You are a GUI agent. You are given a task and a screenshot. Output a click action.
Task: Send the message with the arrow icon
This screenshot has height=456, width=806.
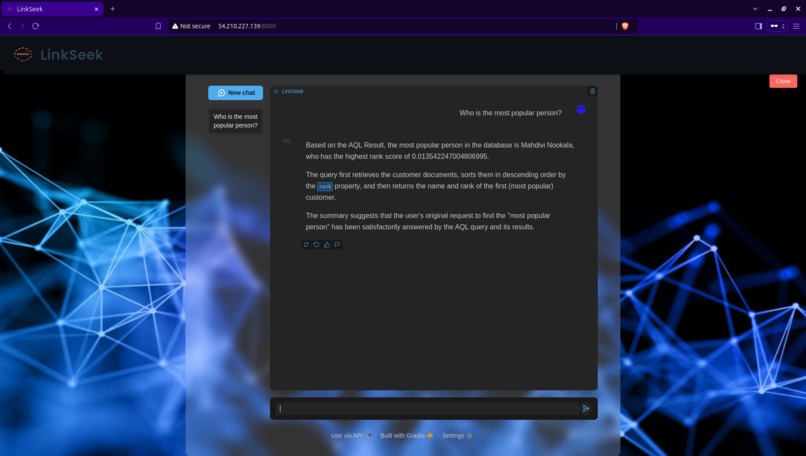[585, 408]
